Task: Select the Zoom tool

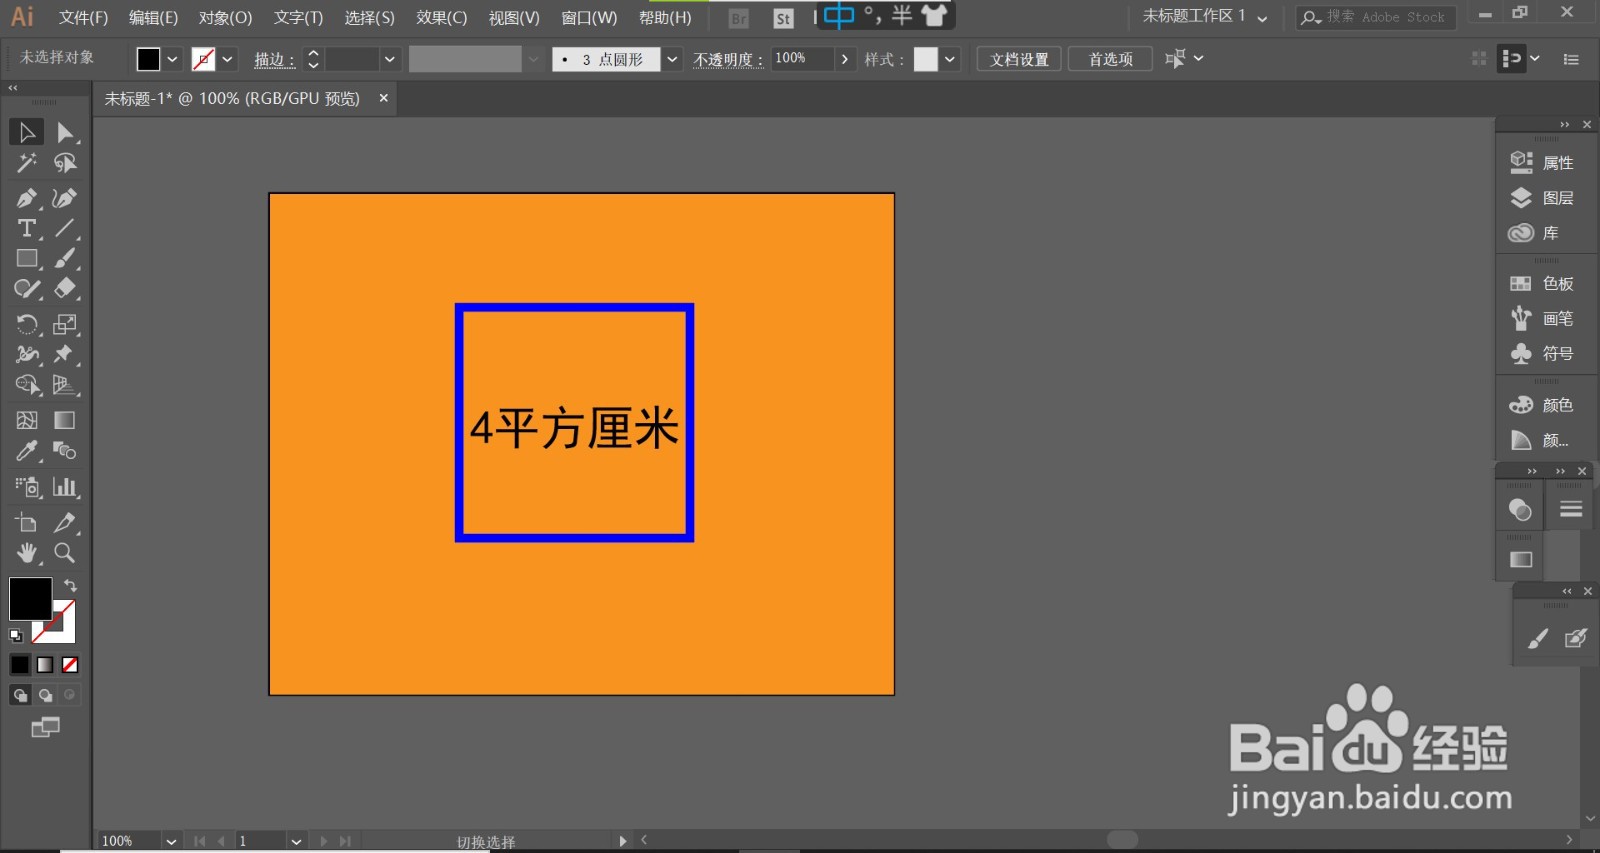Action: (65, 553)
